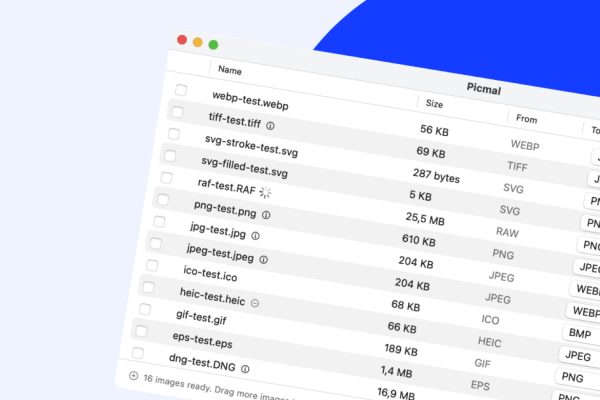Check the png-test.png checkbox
The height and width of the screenshot is (400, 600).
163,199
